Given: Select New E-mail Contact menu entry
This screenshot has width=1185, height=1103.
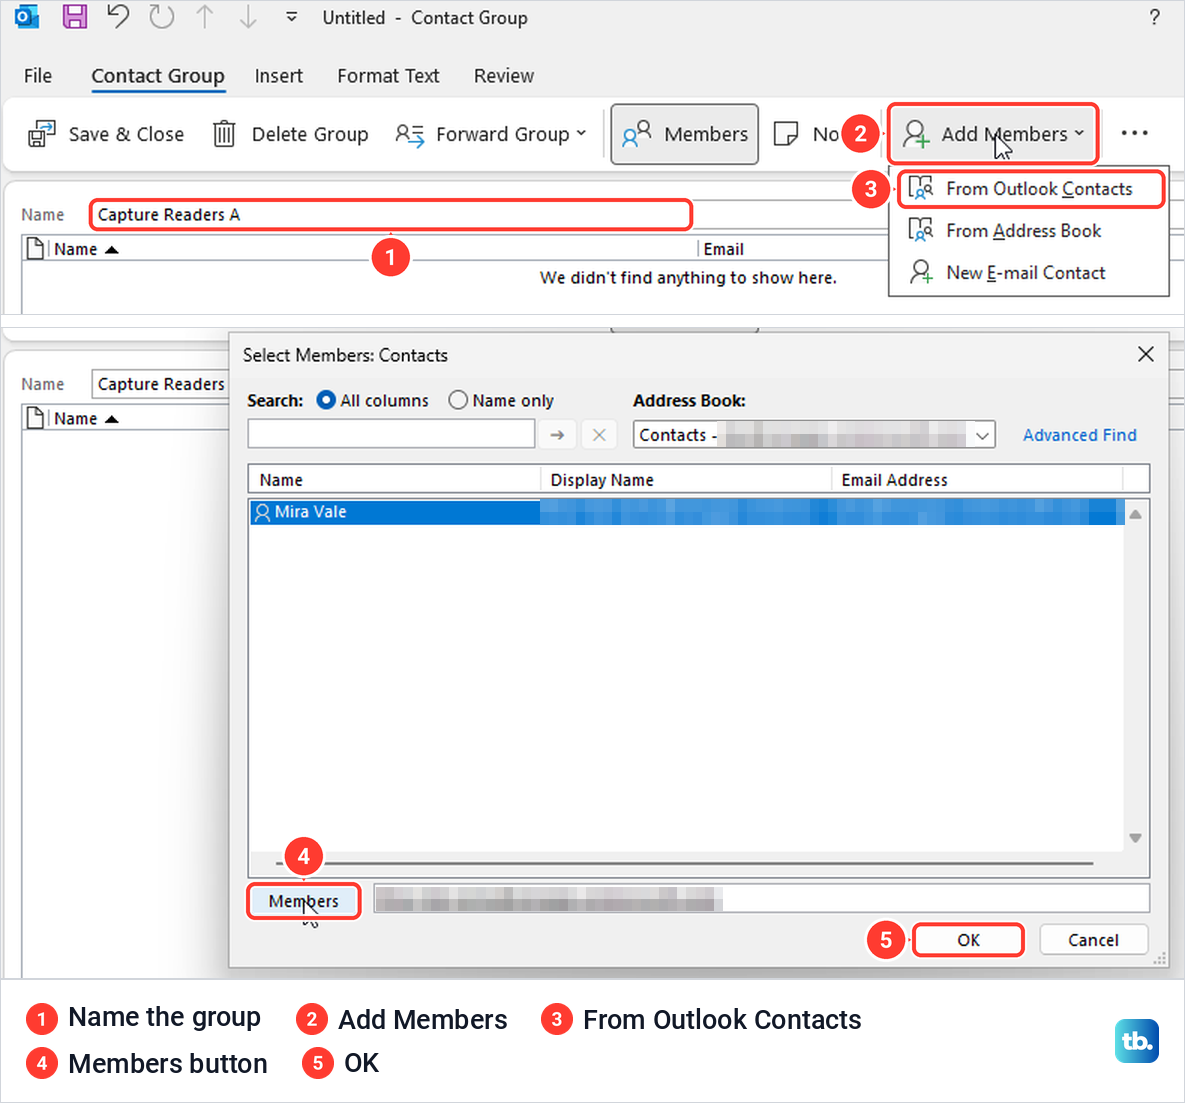Looking at the screenshot, I should coord(1029,272).
